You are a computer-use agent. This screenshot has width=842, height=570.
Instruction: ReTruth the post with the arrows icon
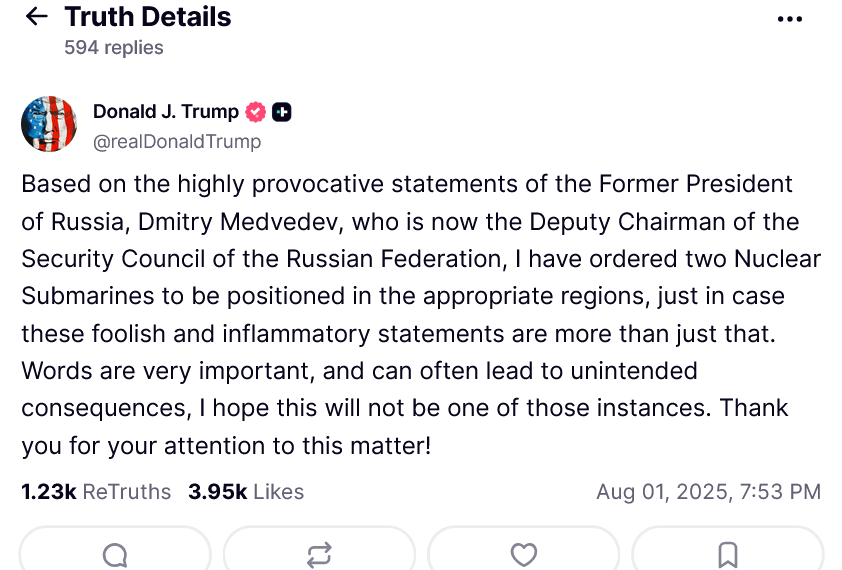319,554
